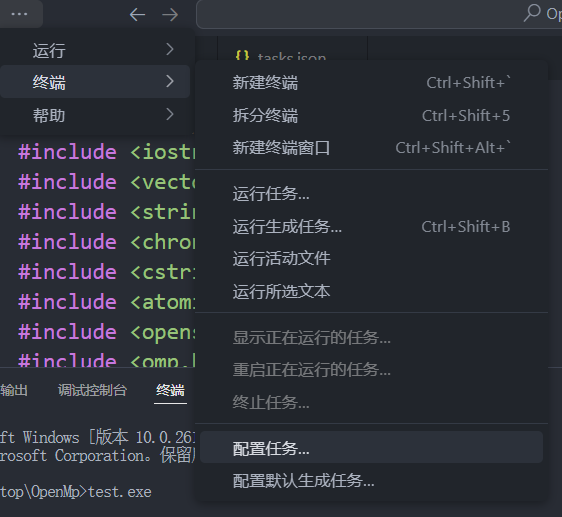Choose 新建终端 from the menu

coord(371,83)
